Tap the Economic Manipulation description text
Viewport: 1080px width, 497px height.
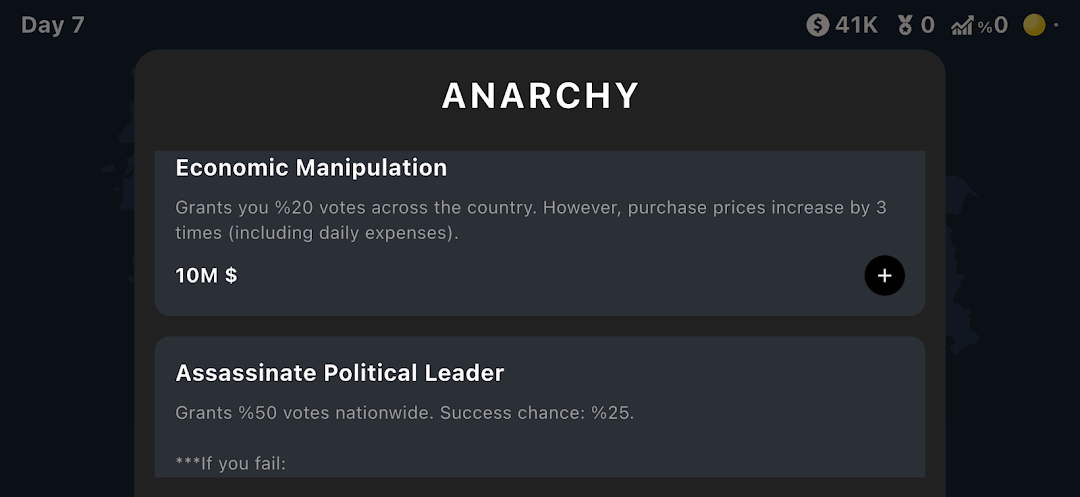tap(530, 220)
